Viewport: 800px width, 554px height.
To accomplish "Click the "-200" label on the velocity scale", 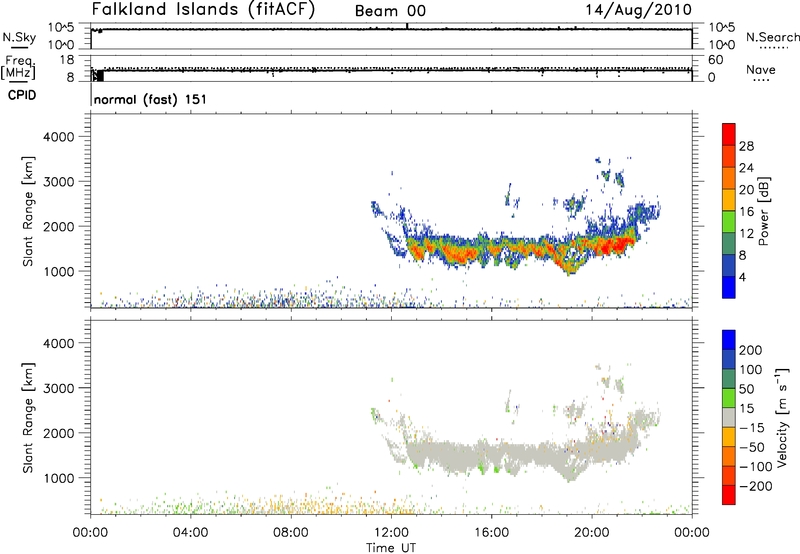I will 756,486.
